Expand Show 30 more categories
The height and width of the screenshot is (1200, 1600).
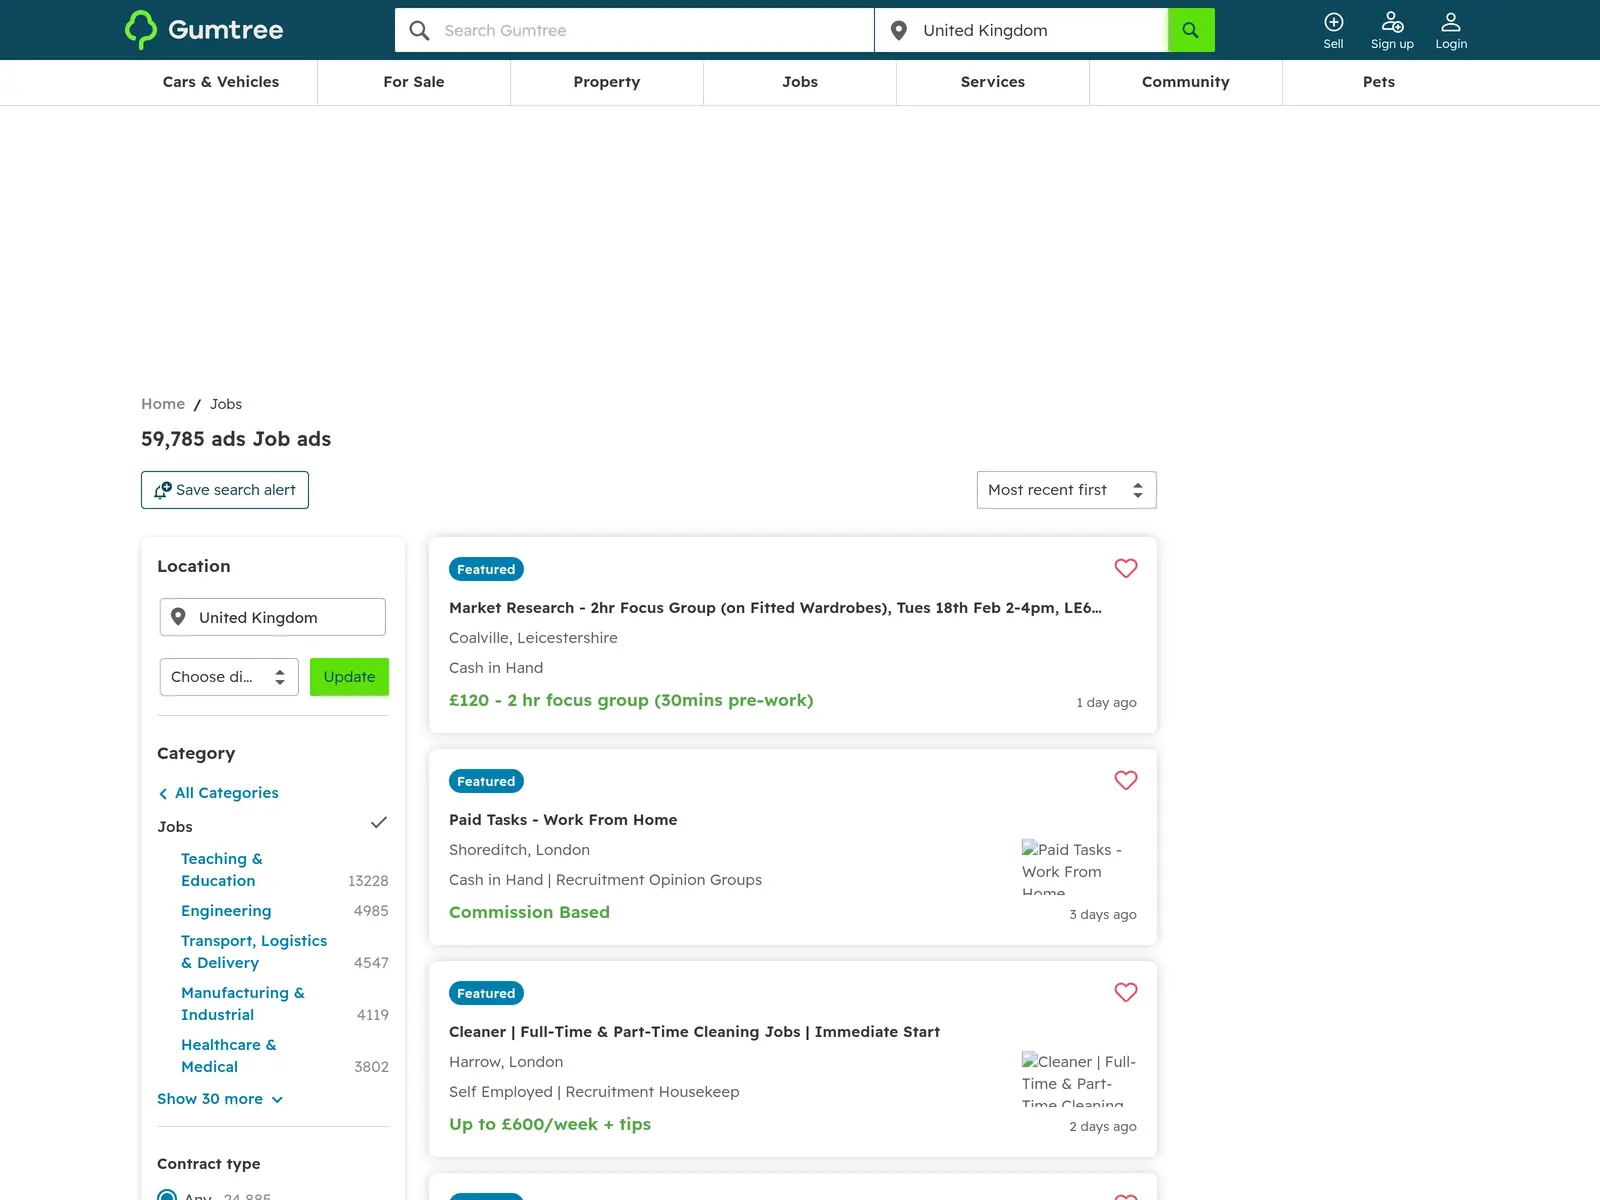(x=220, y=1099)
